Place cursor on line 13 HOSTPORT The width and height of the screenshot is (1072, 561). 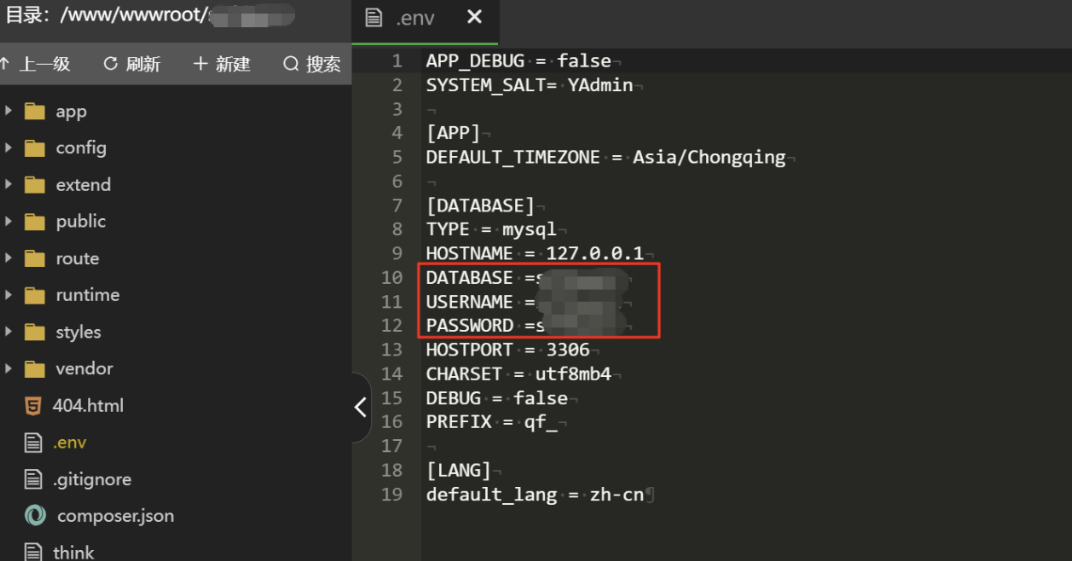[x=470, y=350]
